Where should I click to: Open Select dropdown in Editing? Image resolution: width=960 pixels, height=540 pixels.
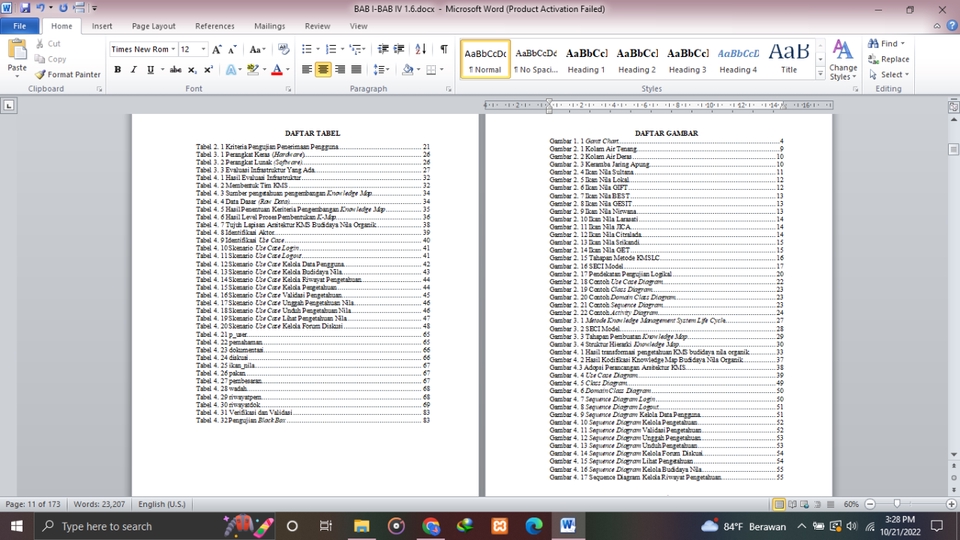(889, 74)
